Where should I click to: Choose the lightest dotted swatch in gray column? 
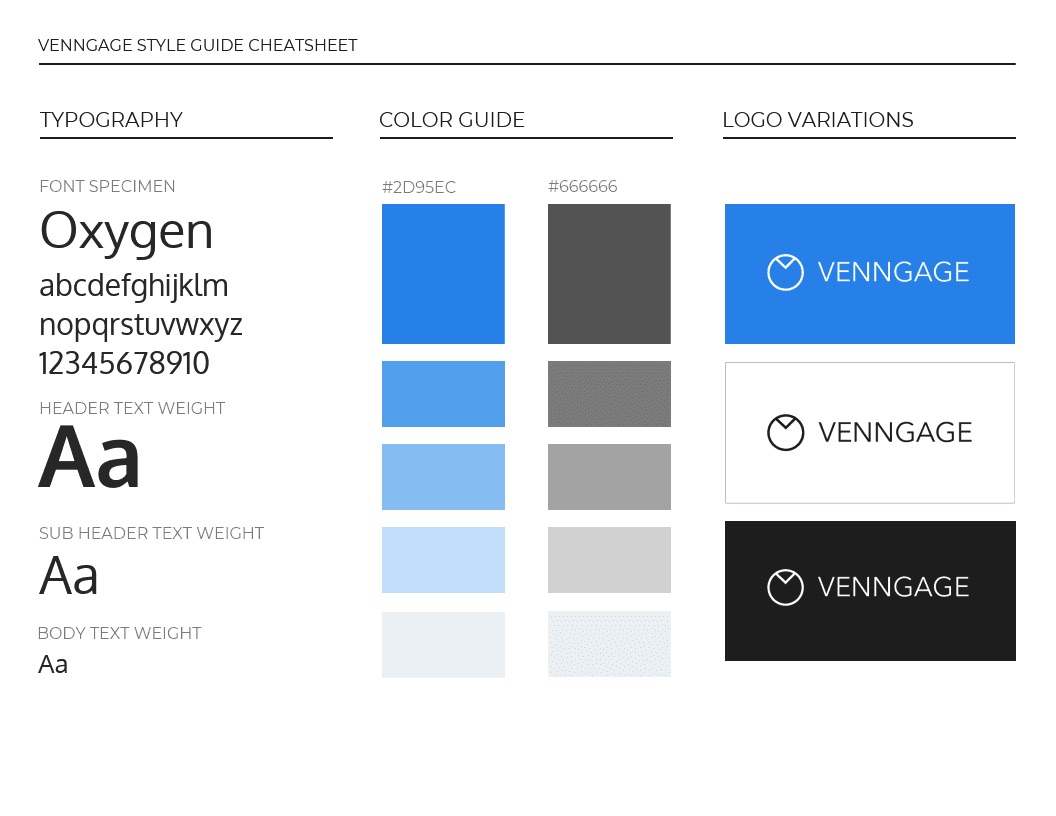coord(609,645)
